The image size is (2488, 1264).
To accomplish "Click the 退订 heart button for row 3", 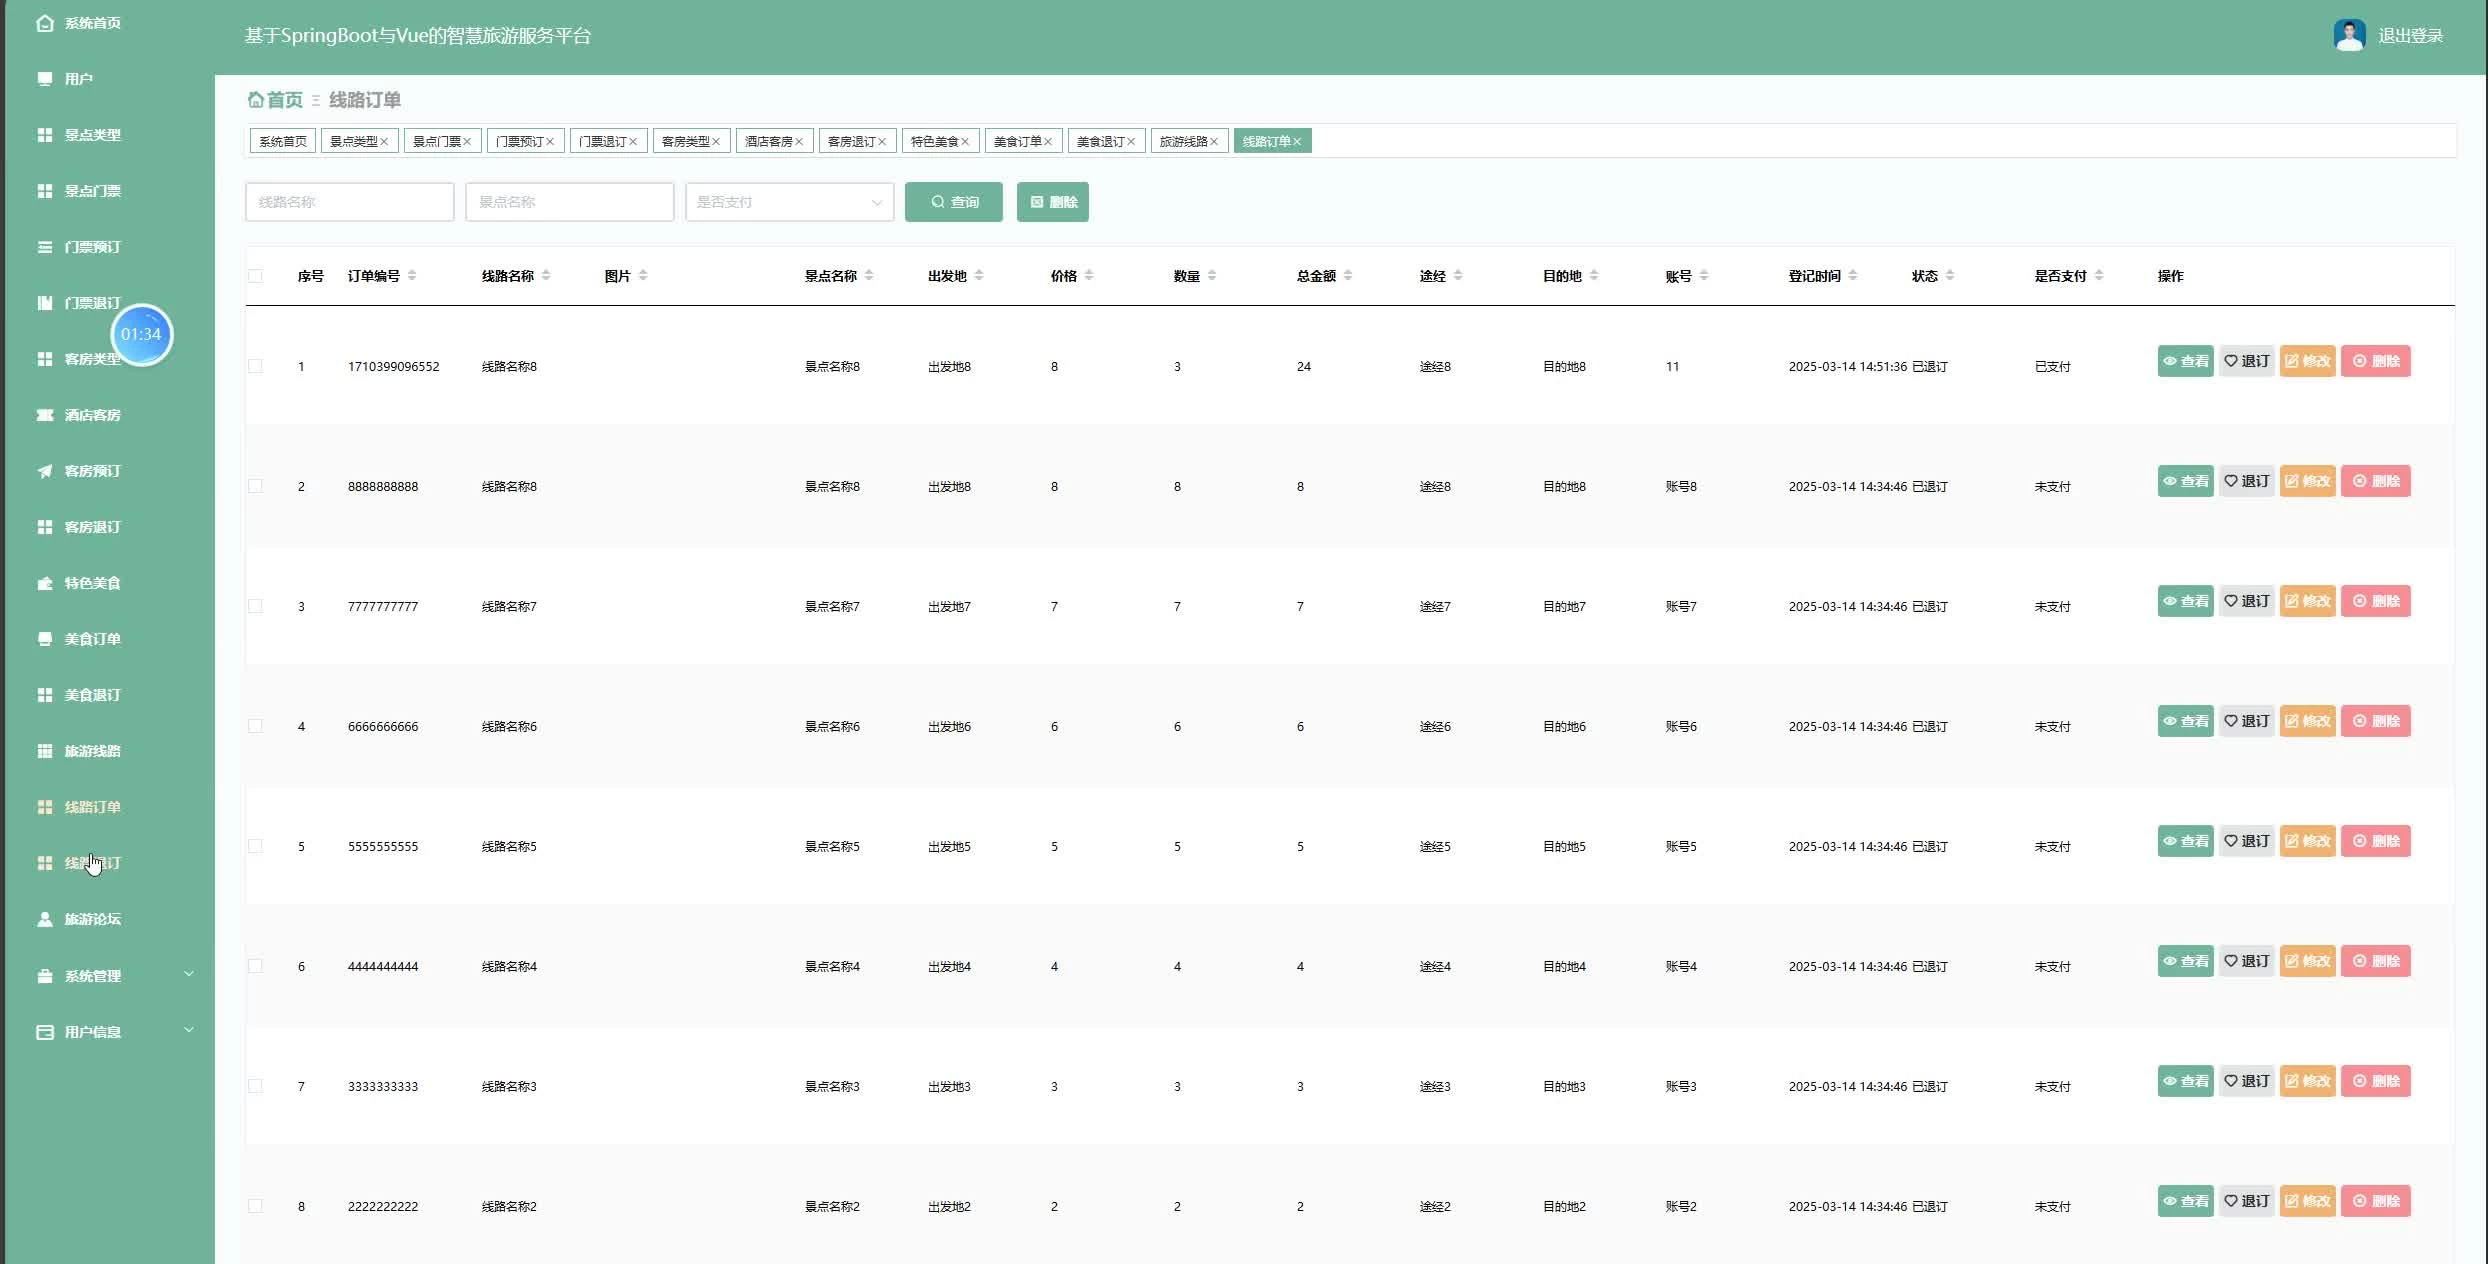I will [2246, 601].
